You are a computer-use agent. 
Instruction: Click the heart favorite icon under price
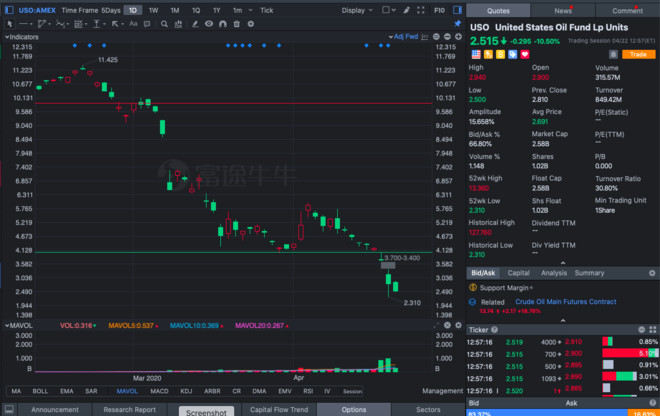[x=524, y=53]
